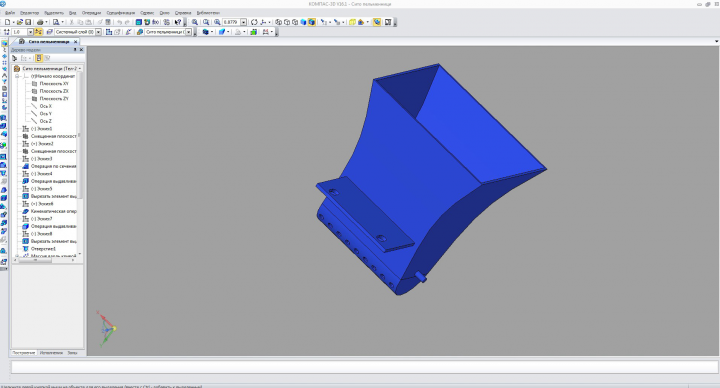Open the Сито пельменницы variant dropdown
The width and height of the screenshot is (720, 388).
pos(188,32)
